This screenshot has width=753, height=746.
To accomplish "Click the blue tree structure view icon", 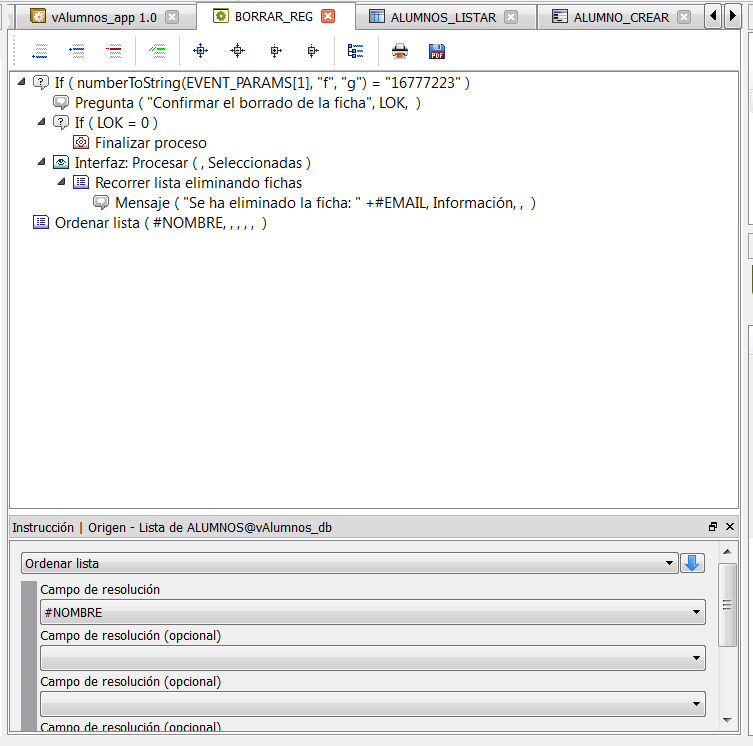I will [x=355, y=51].
